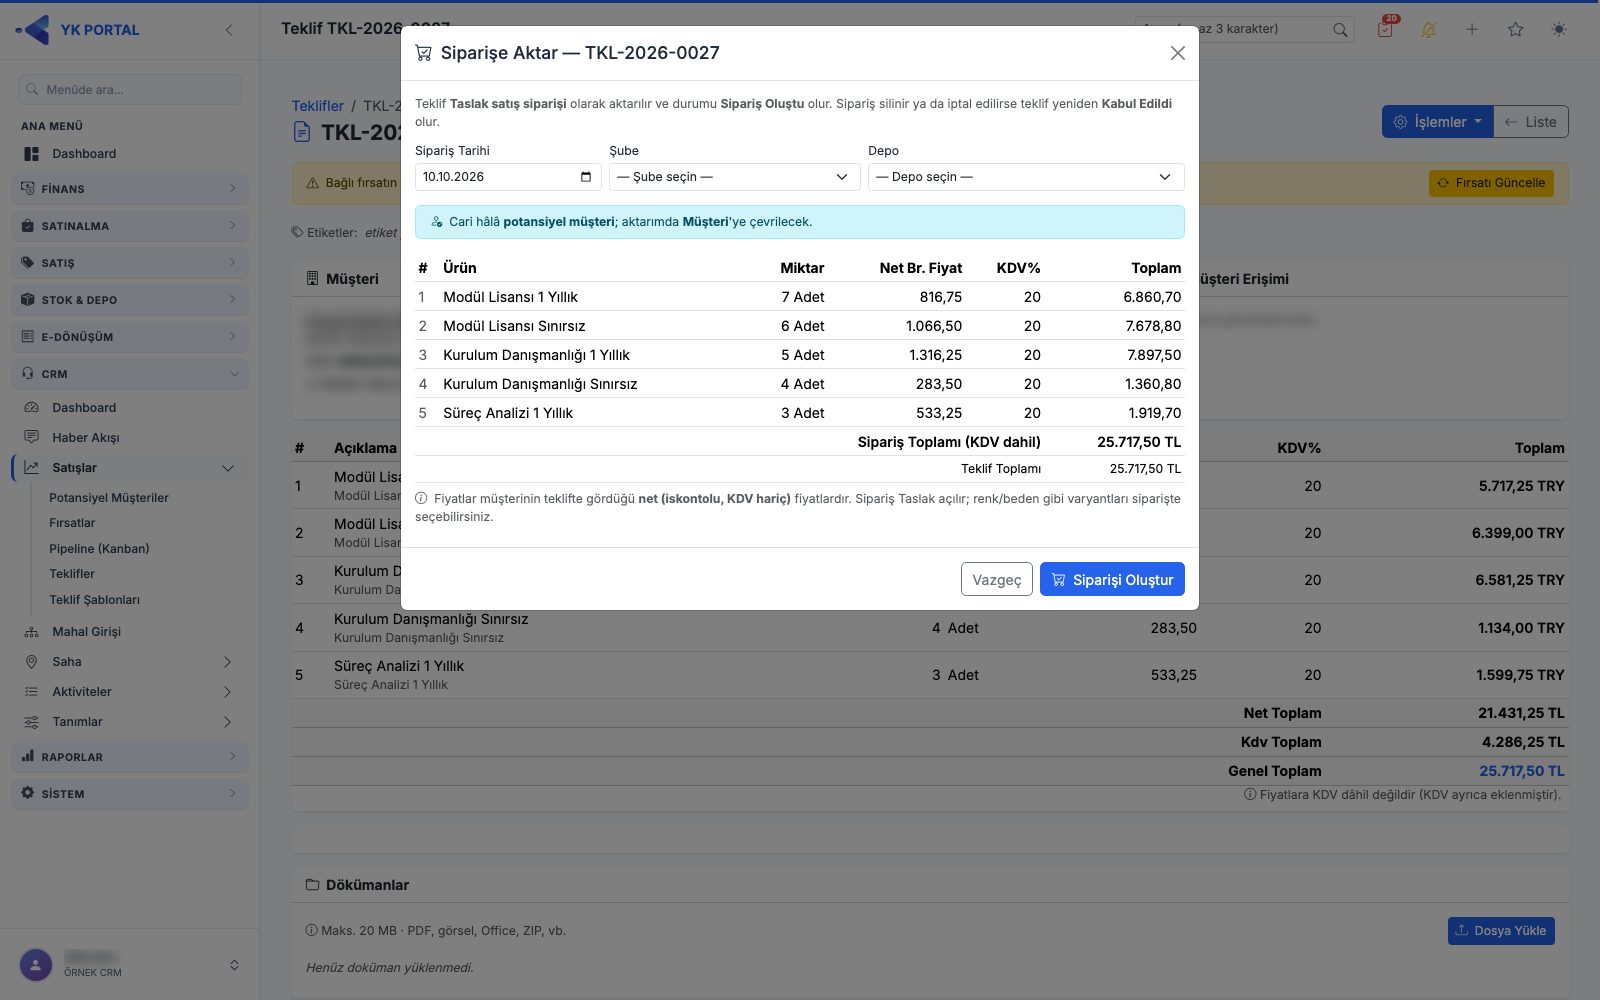Expand the Stok & Depo menu section
This screenshot has width=1600, height=1000.
(130, 300)
